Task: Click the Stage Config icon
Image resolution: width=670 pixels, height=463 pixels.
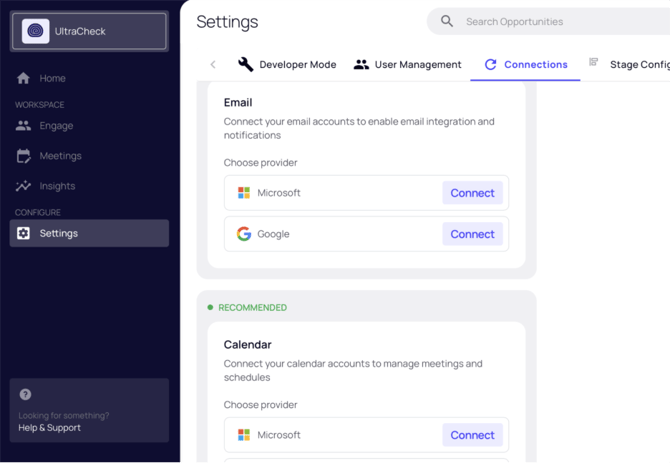Action: point(594,62)
